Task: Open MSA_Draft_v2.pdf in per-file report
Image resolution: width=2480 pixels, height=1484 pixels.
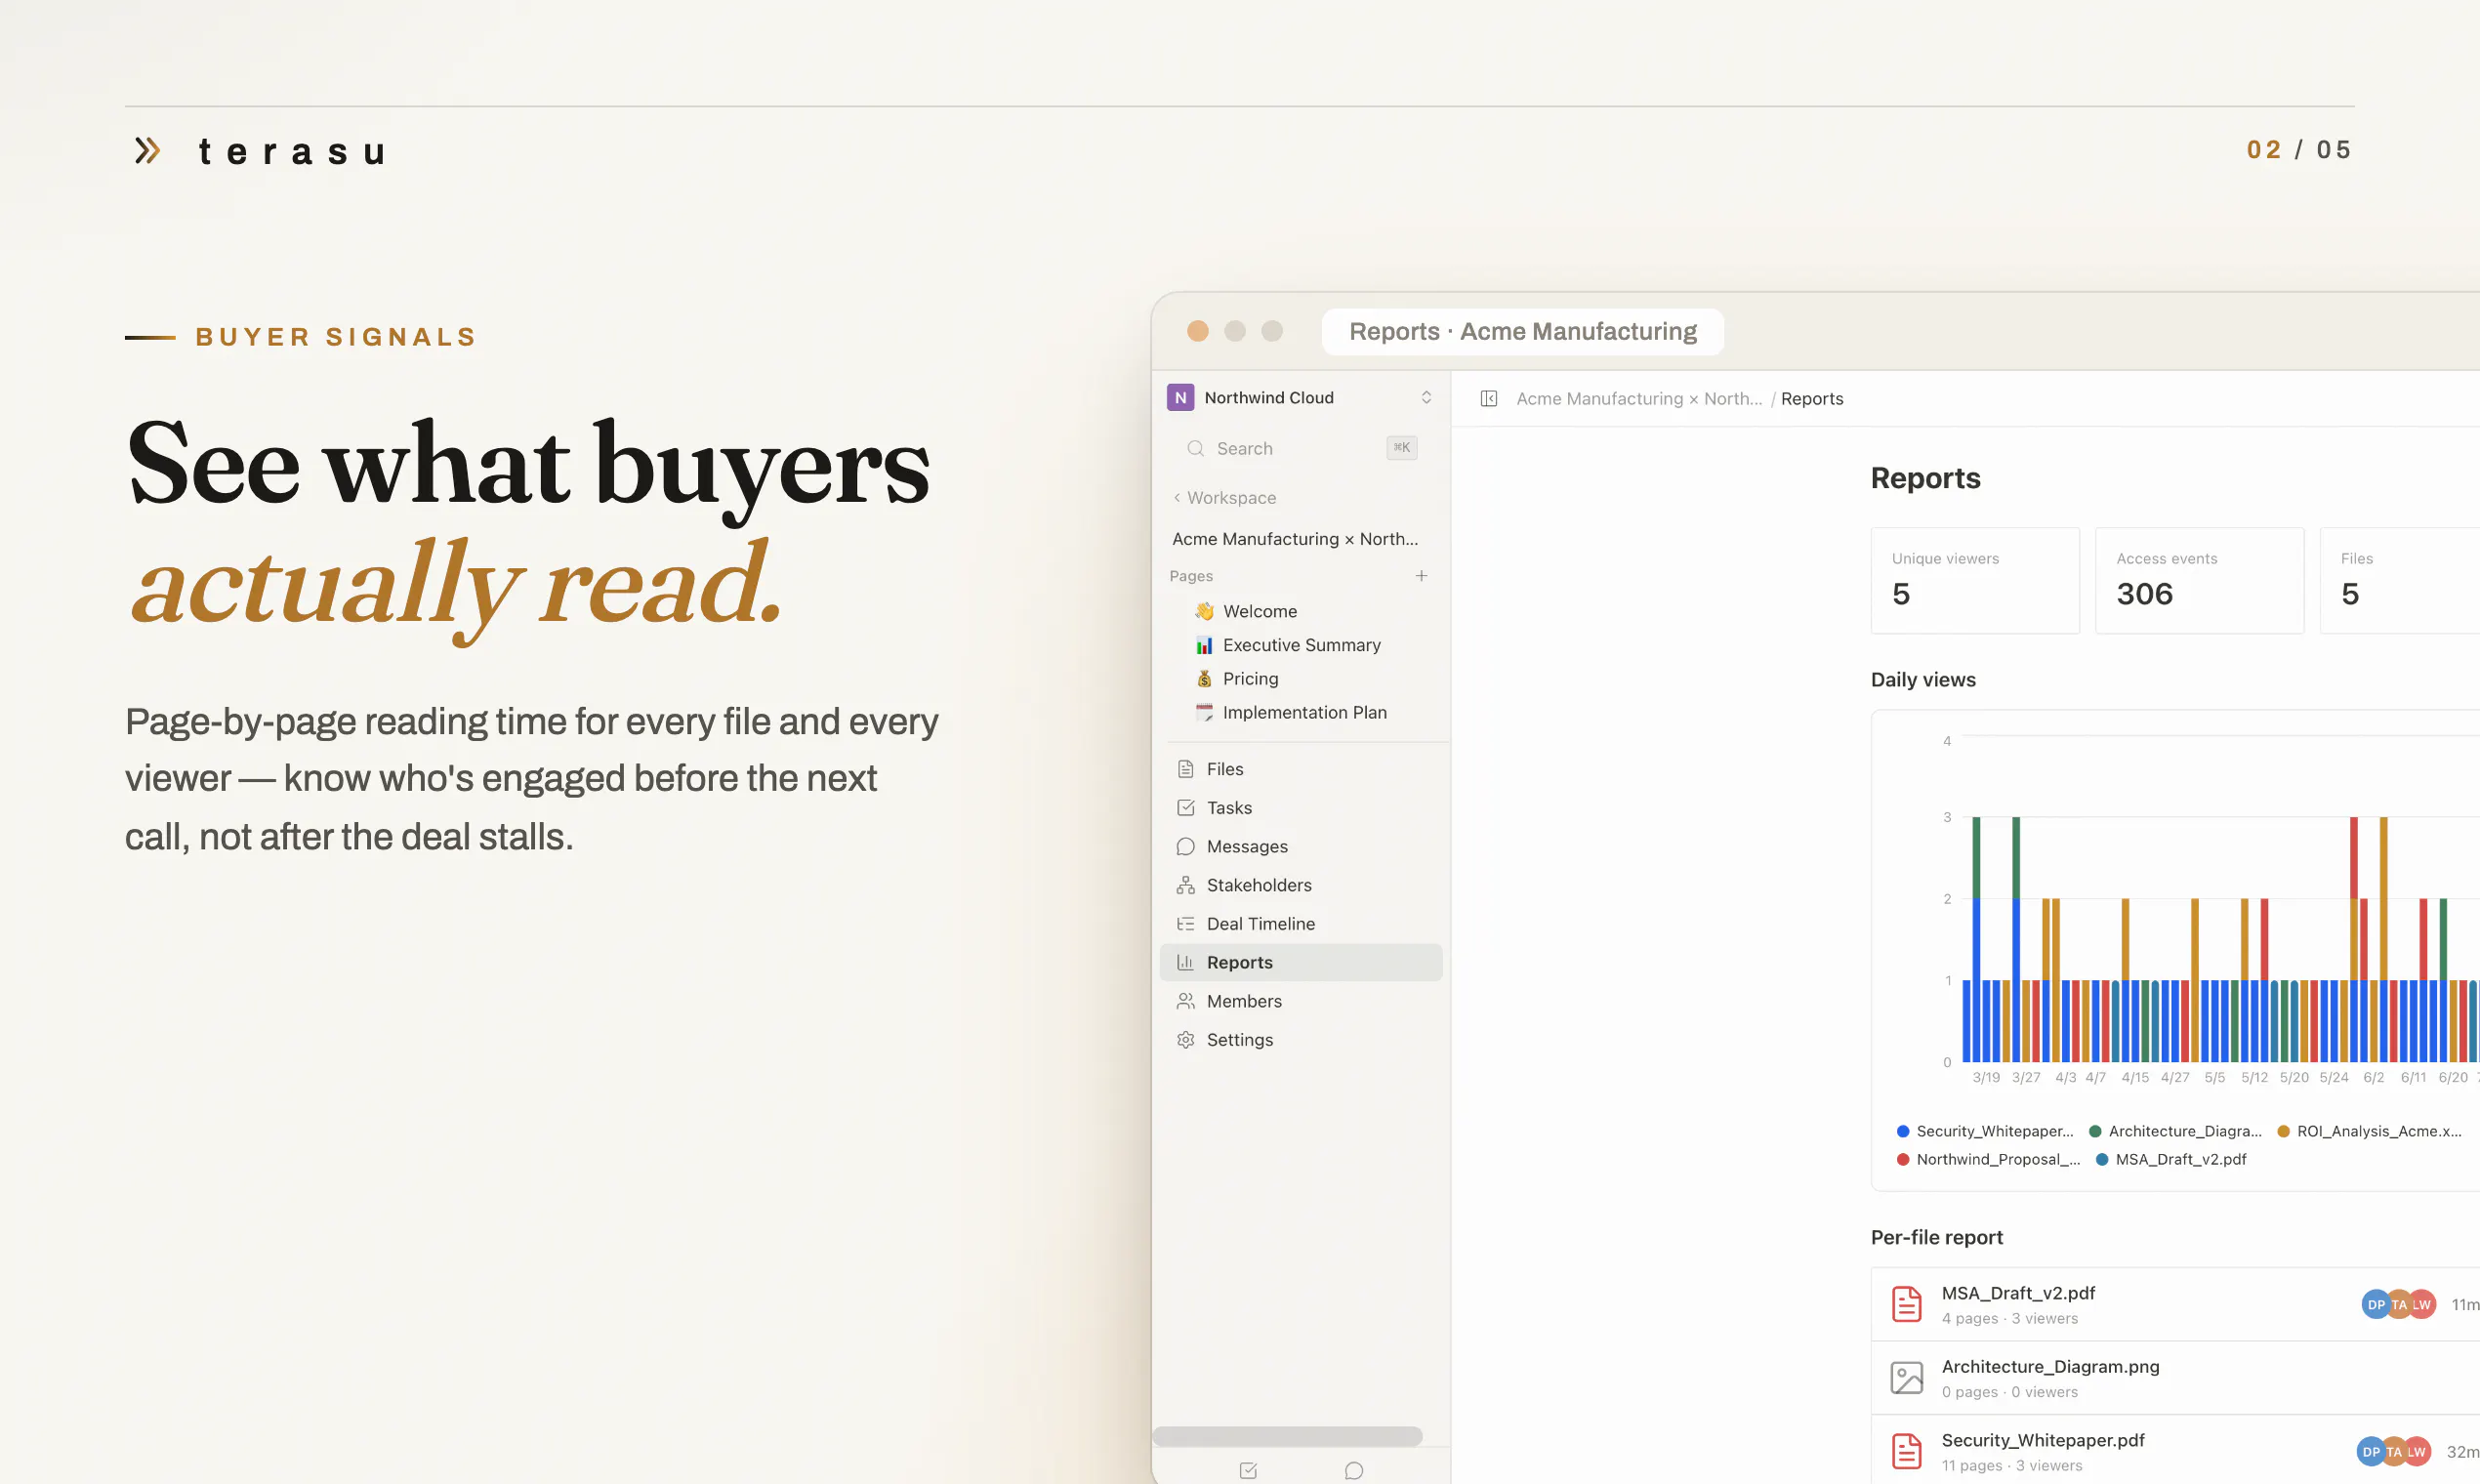Action: (x=2018, y=1293)
